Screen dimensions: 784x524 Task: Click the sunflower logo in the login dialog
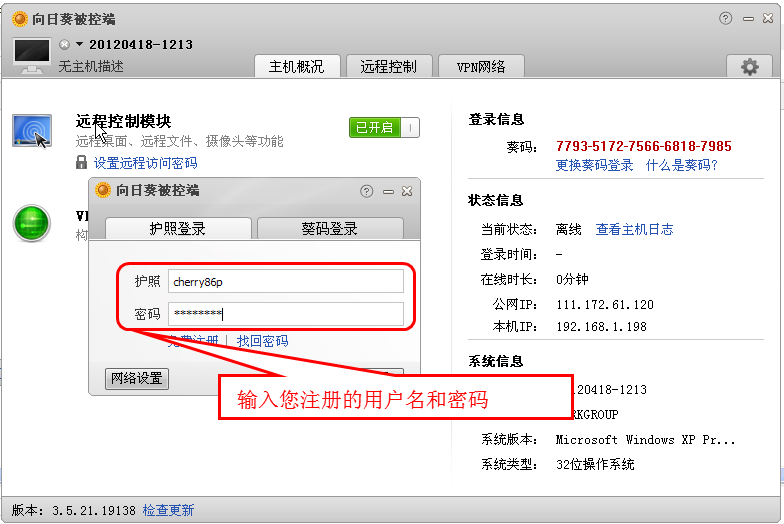click(x=103, y=190)
